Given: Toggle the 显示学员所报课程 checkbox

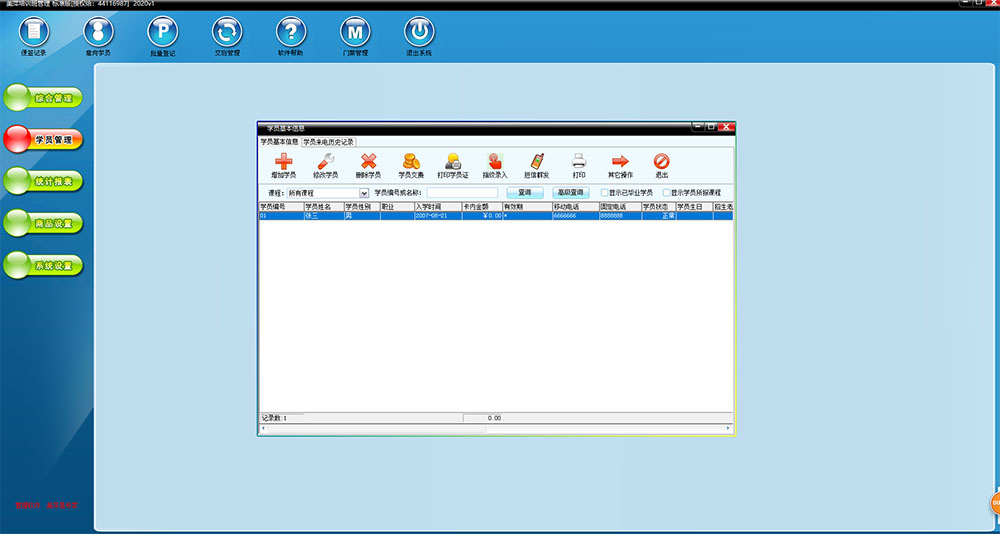Looking at the screenshot, I should [x=667, y=192].
